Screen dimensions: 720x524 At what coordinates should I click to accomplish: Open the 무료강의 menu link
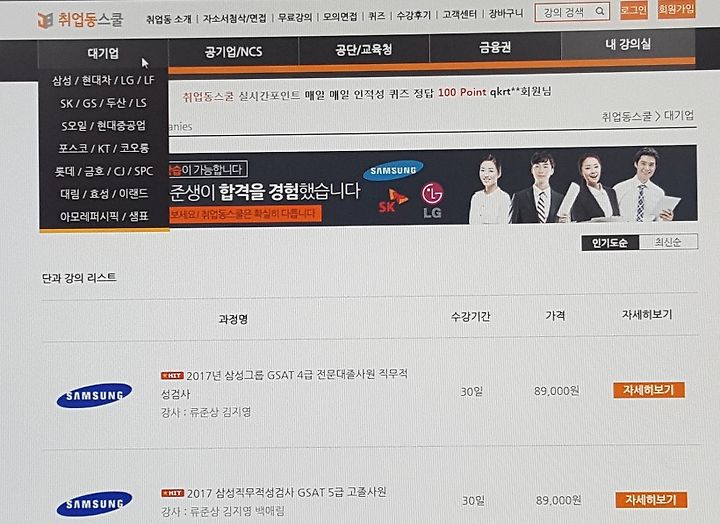click(295, 17)
